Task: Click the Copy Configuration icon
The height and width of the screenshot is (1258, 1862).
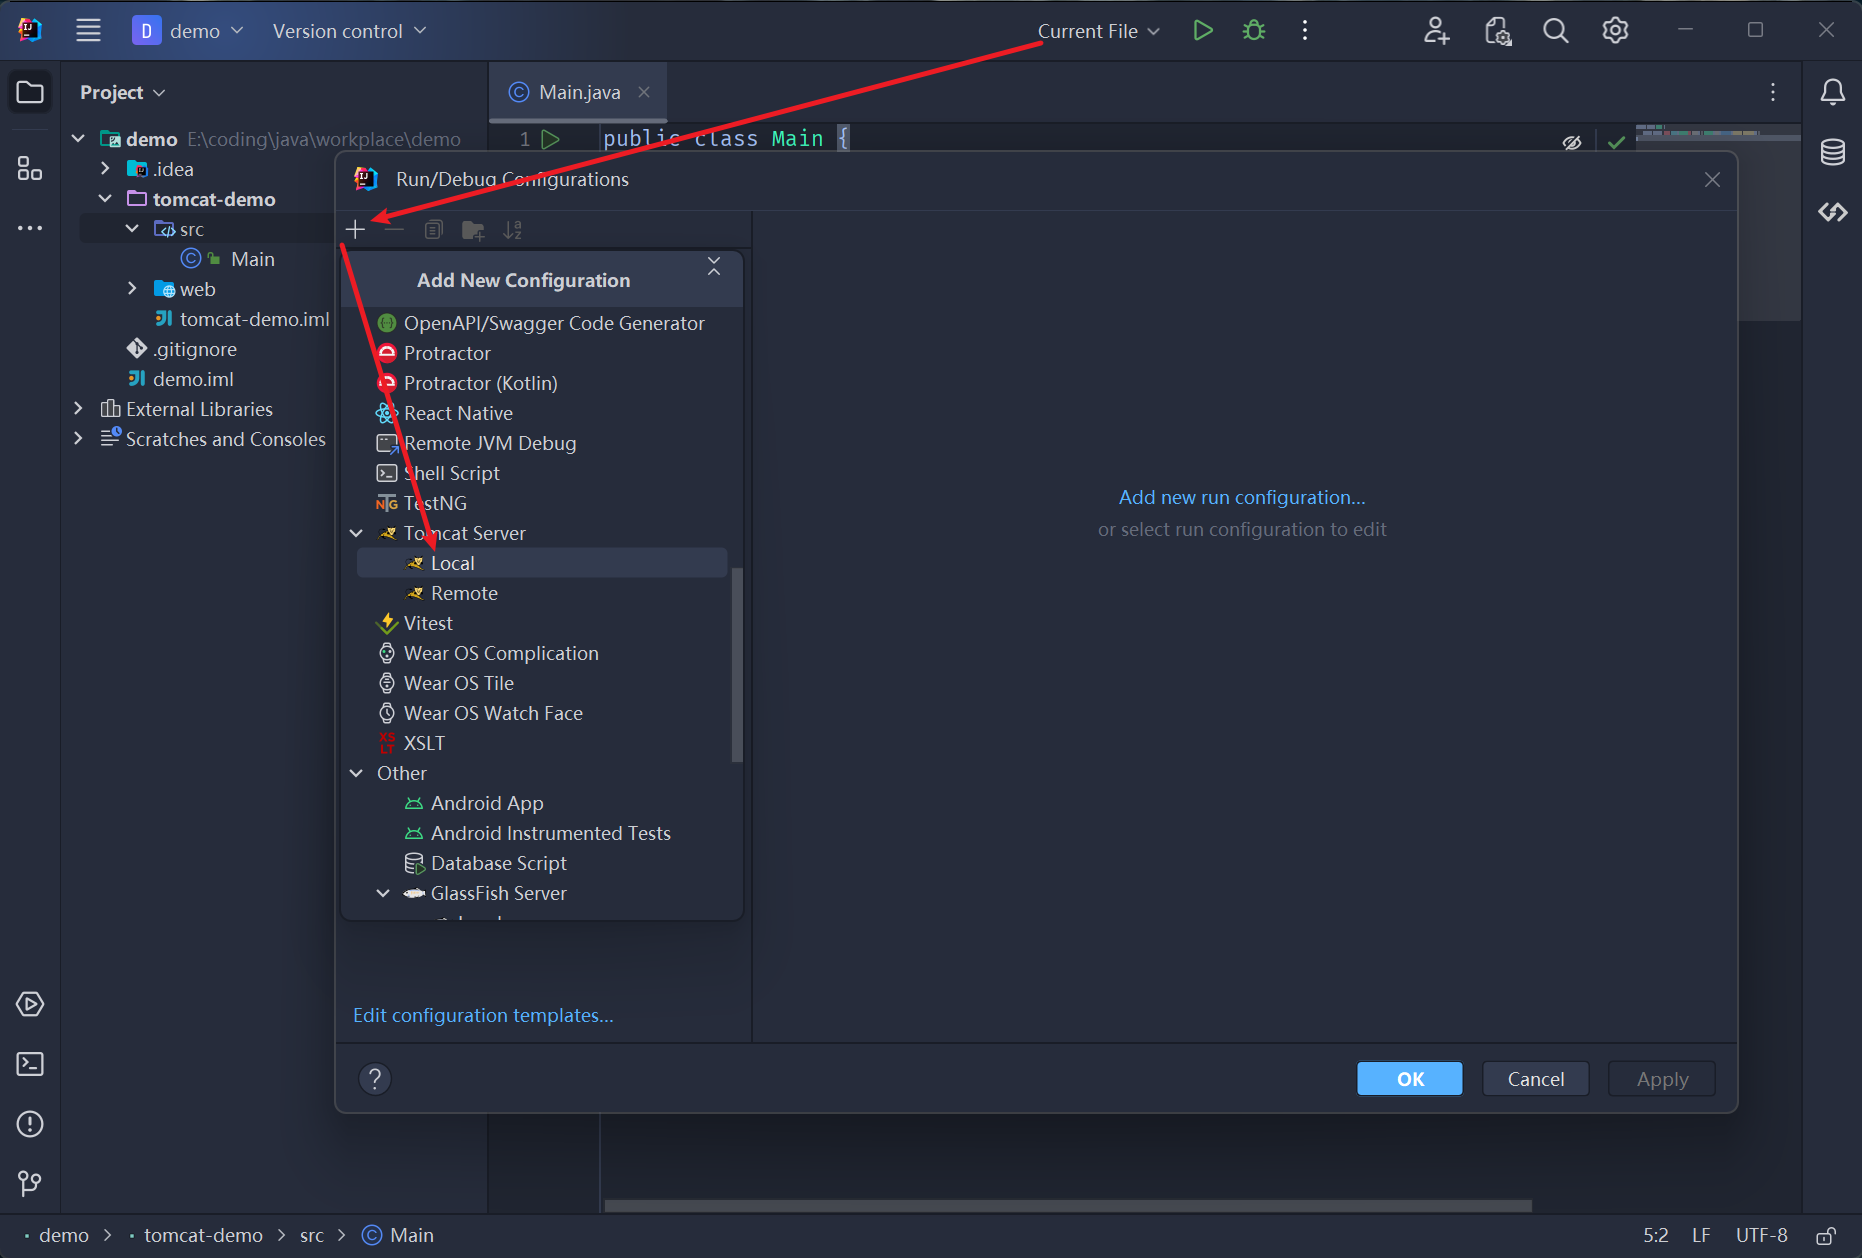Action: [x=433, y=230]
